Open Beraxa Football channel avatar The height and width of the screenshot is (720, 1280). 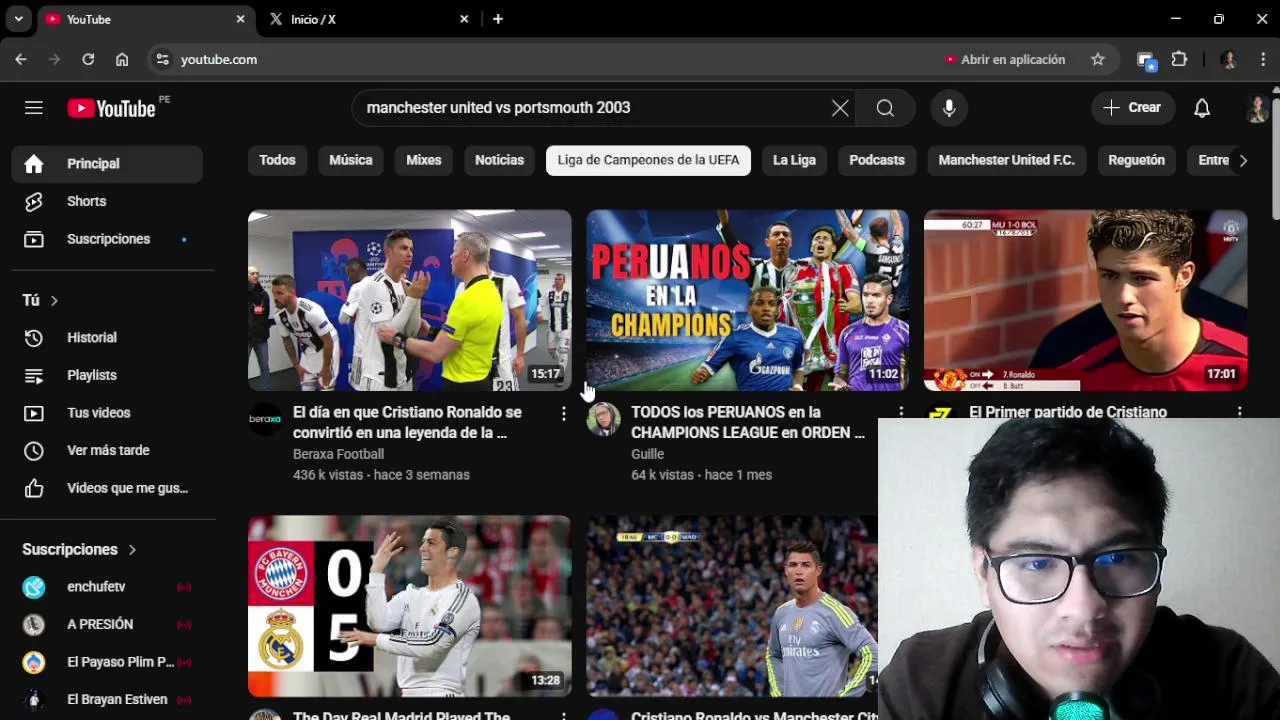click(x=265, y=419)
